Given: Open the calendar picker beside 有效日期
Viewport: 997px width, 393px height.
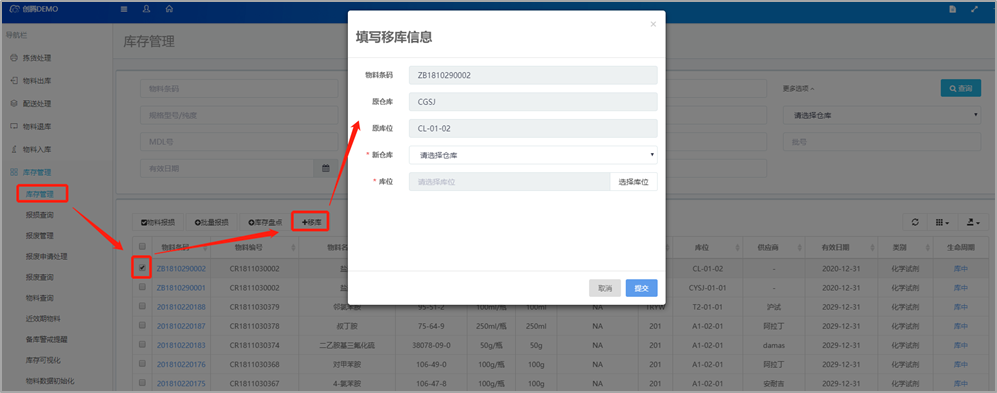Looking at the screenshot, I should pos(326,168).
